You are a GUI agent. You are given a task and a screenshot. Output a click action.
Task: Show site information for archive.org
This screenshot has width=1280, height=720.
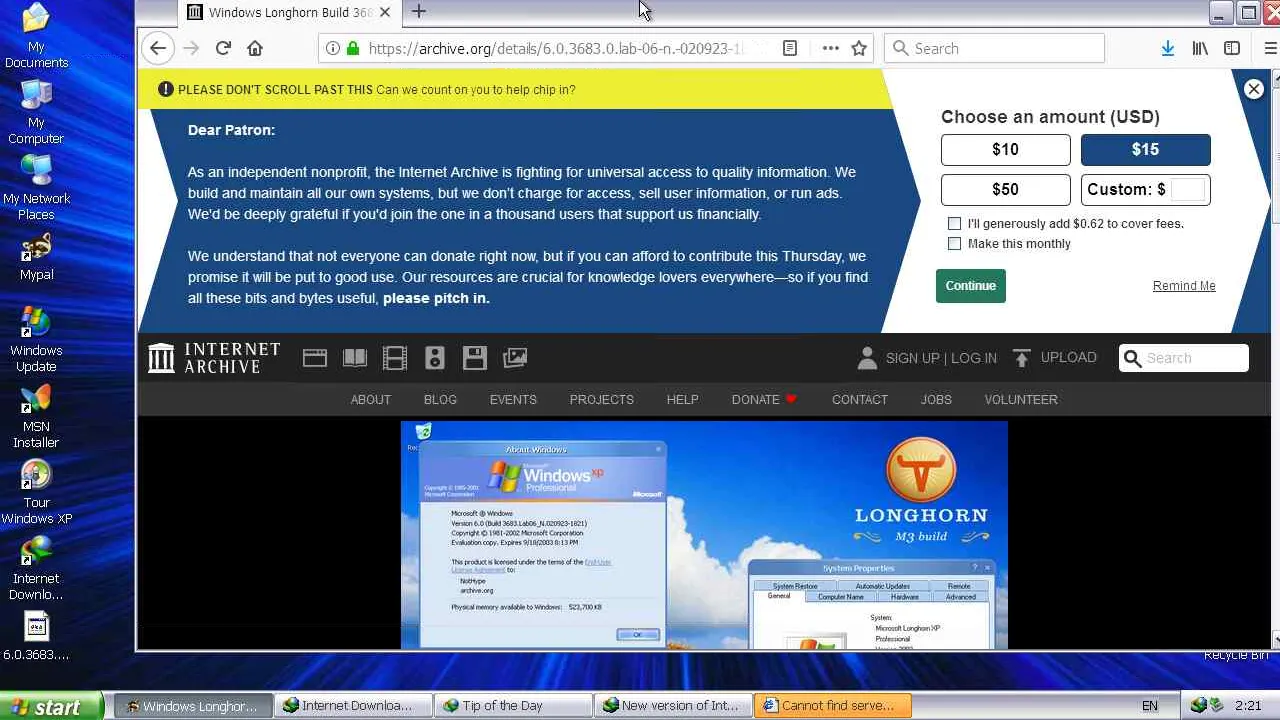[x=334, y=48]
